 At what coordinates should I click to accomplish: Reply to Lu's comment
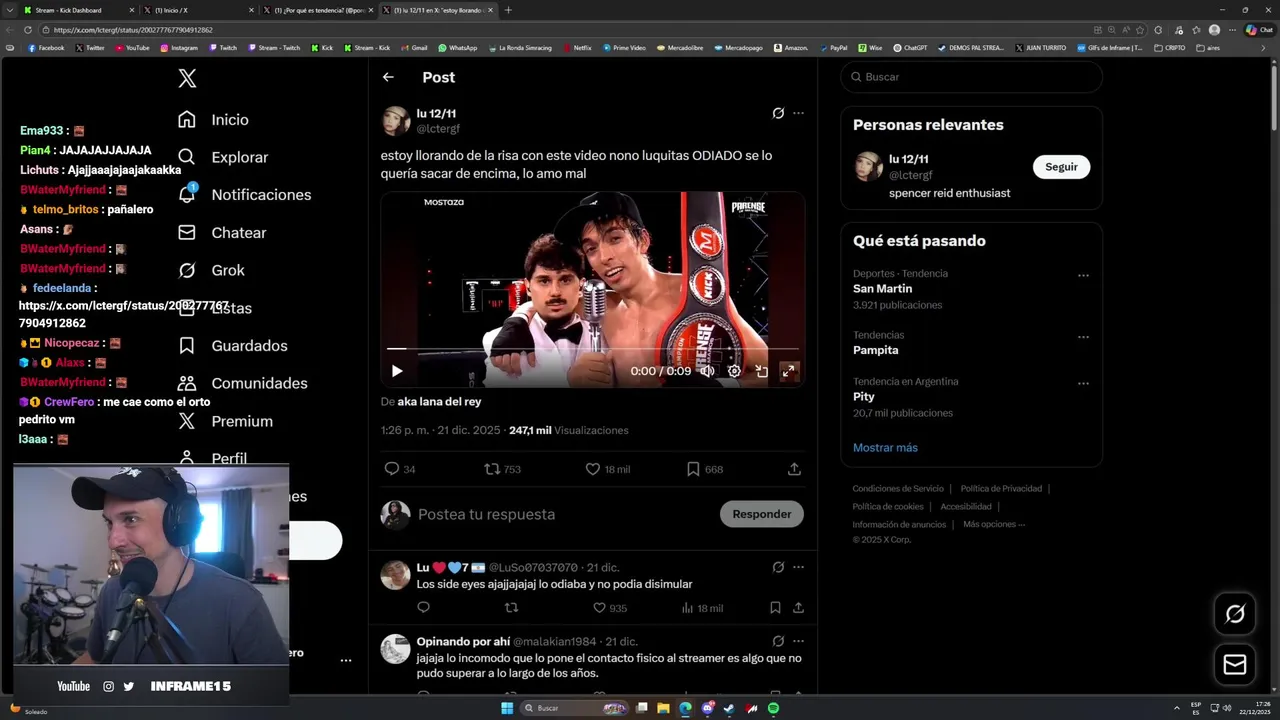point(423,608)
